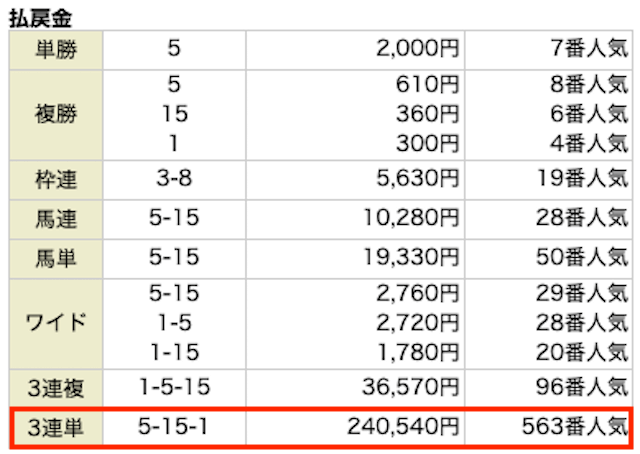The image size is (640, 454).
Task: Select the 19,330円 exacta payout
Action: tap(411, 257)
